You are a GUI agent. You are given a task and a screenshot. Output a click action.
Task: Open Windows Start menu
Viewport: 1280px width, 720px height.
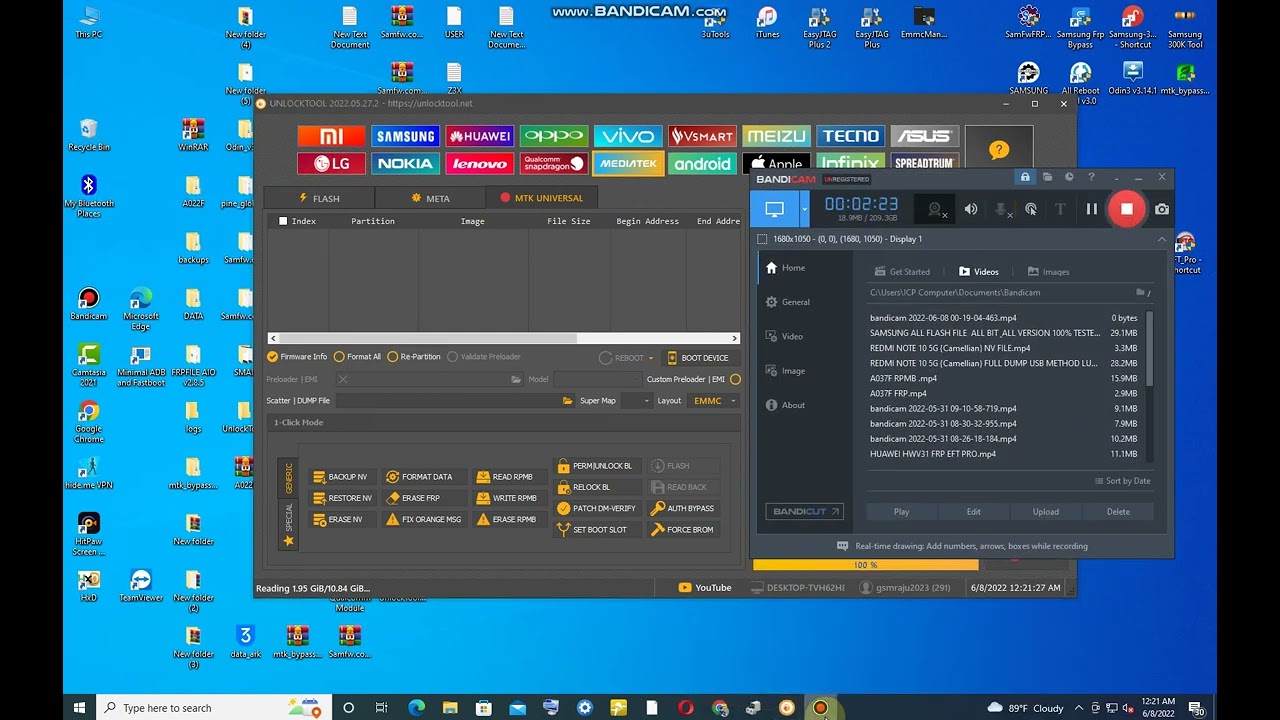(79, 708)
